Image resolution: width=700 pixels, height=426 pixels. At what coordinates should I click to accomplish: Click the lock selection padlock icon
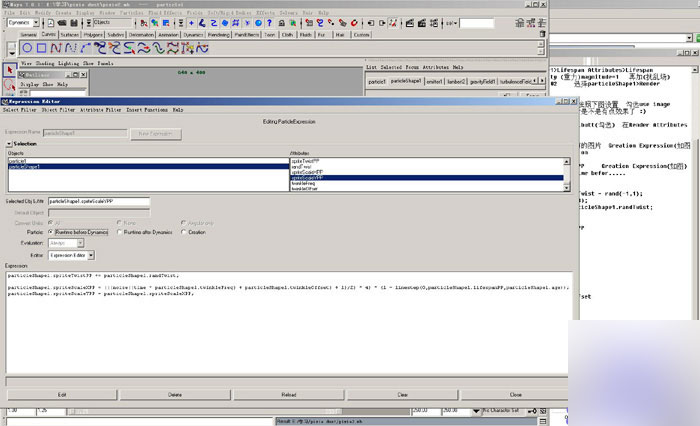(x=282, y=23)
